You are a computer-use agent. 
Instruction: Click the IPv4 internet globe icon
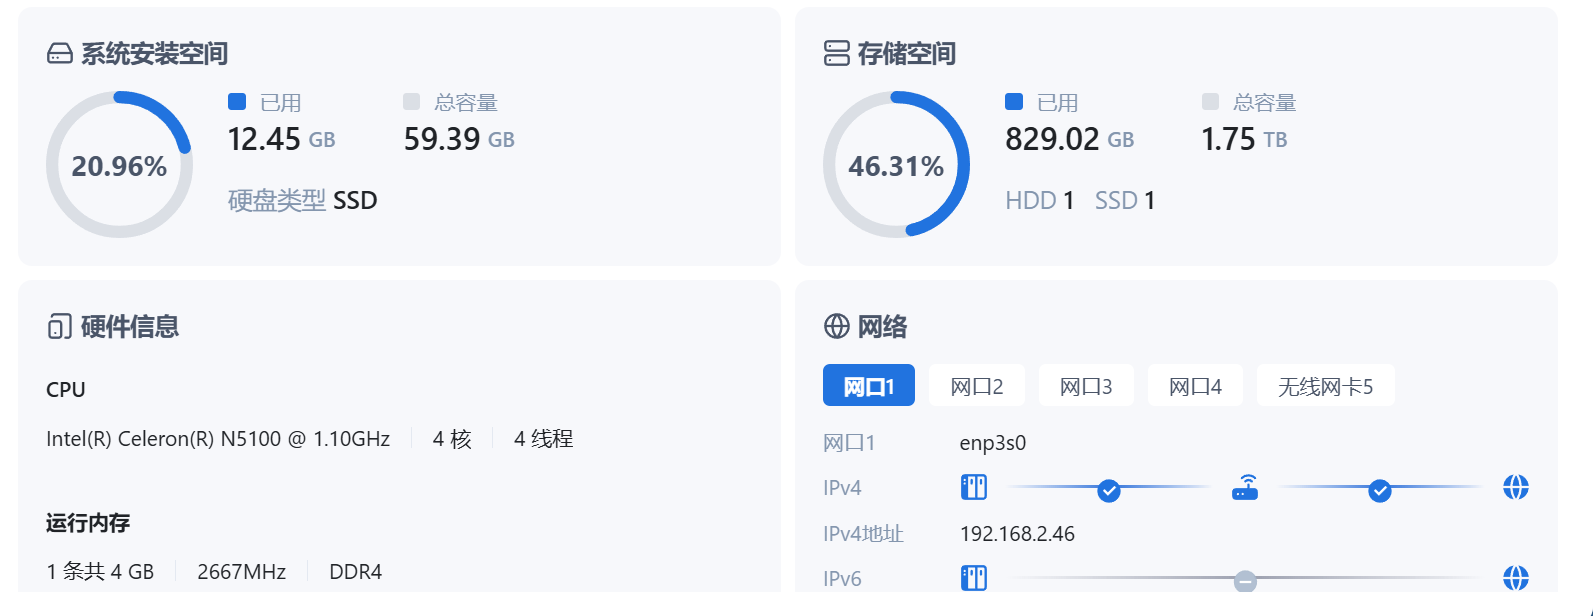coord(1516,488)
